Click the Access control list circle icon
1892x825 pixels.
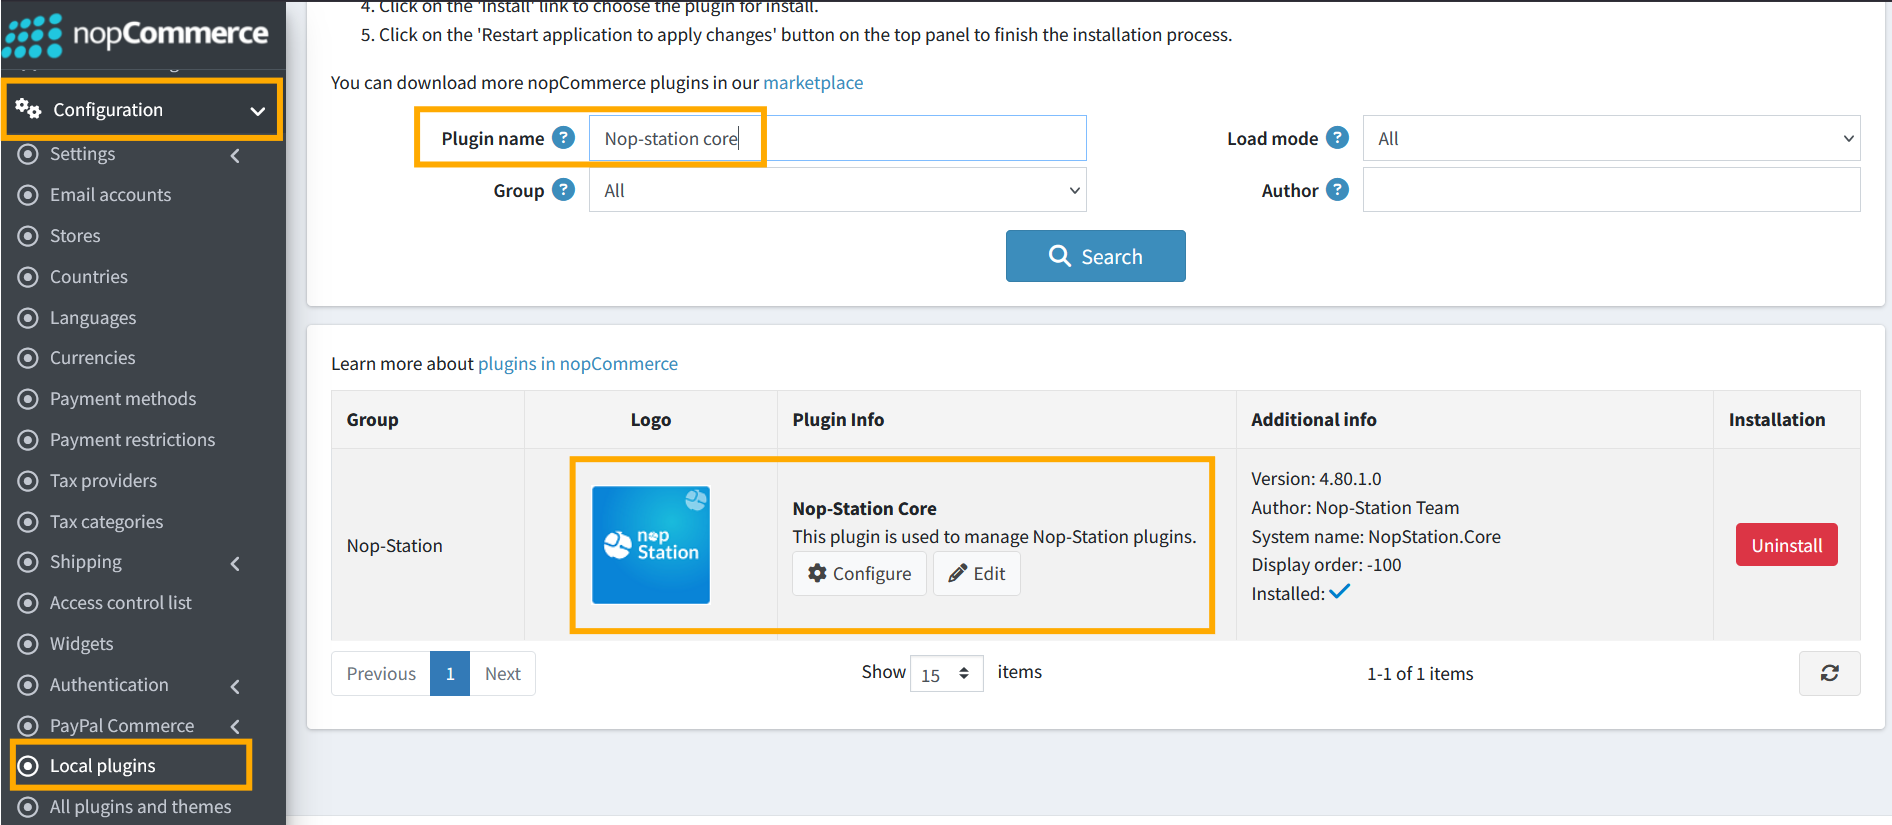pyautogui.click(x=29, y=603)
